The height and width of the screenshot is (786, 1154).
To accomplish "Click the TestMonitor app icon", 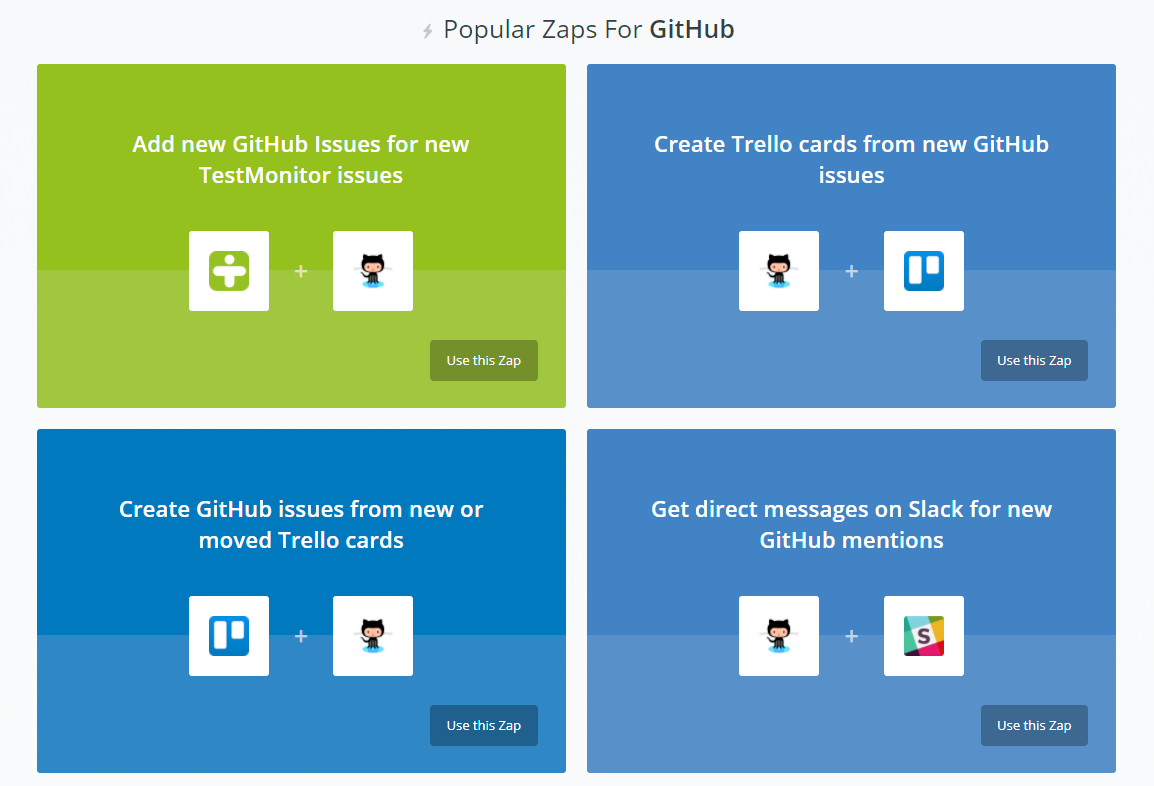I will [229, 271].
